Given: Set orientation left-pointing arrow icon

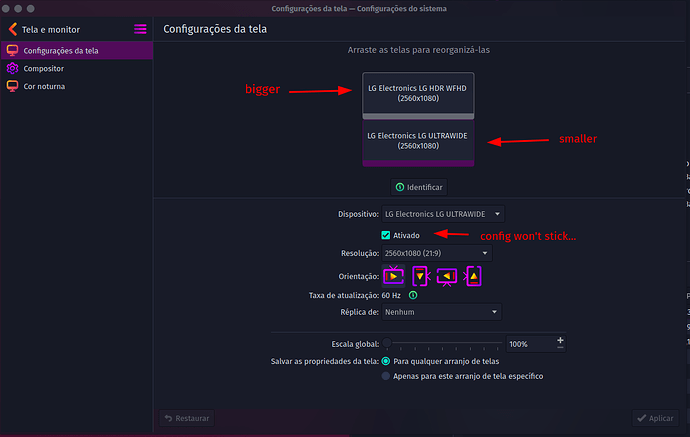Looking at the screenshot, I should pos(447,276).
